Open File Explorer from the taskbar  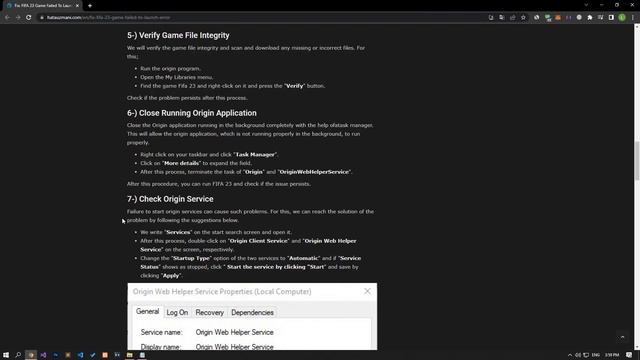(x=129, y=355)
